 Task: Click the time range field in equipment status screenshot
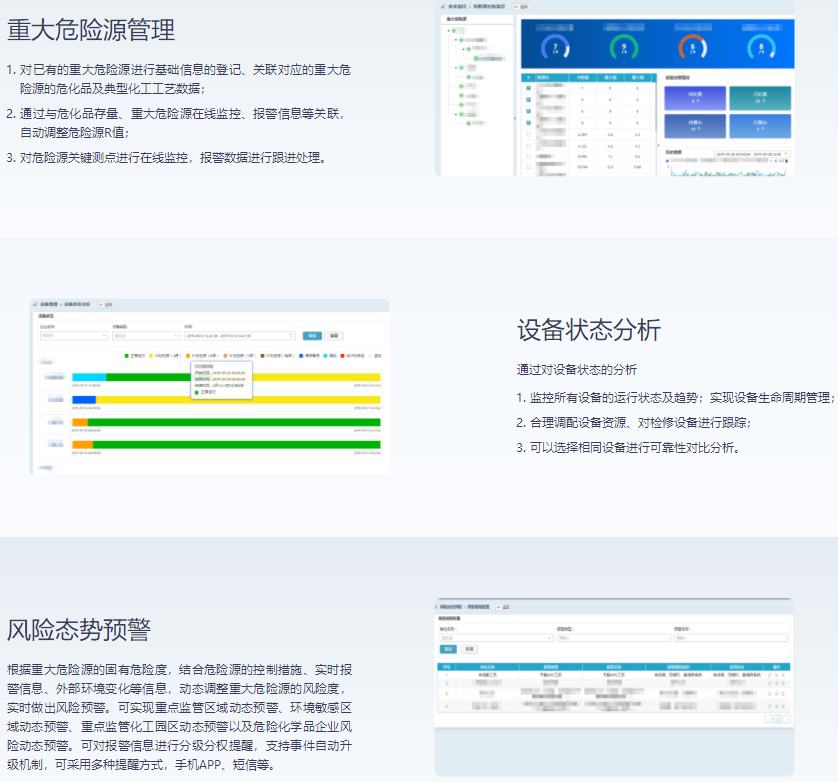pos(240,336)
